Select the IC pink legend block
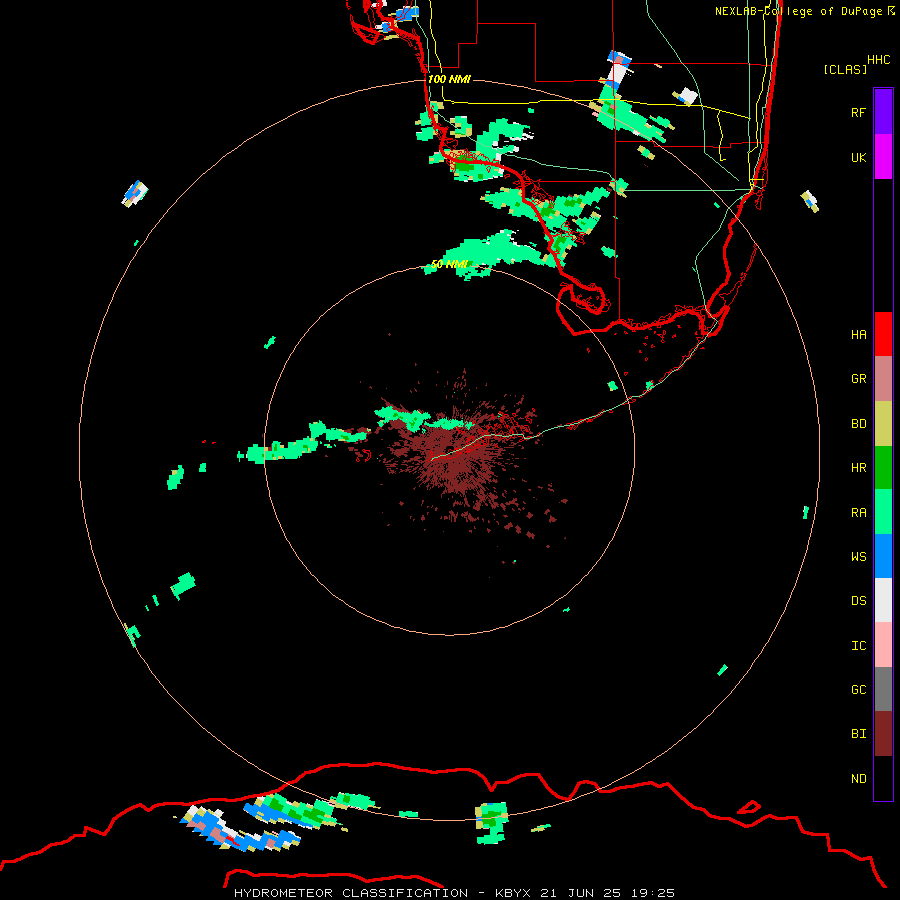900x900 pixels. (883, 645)
